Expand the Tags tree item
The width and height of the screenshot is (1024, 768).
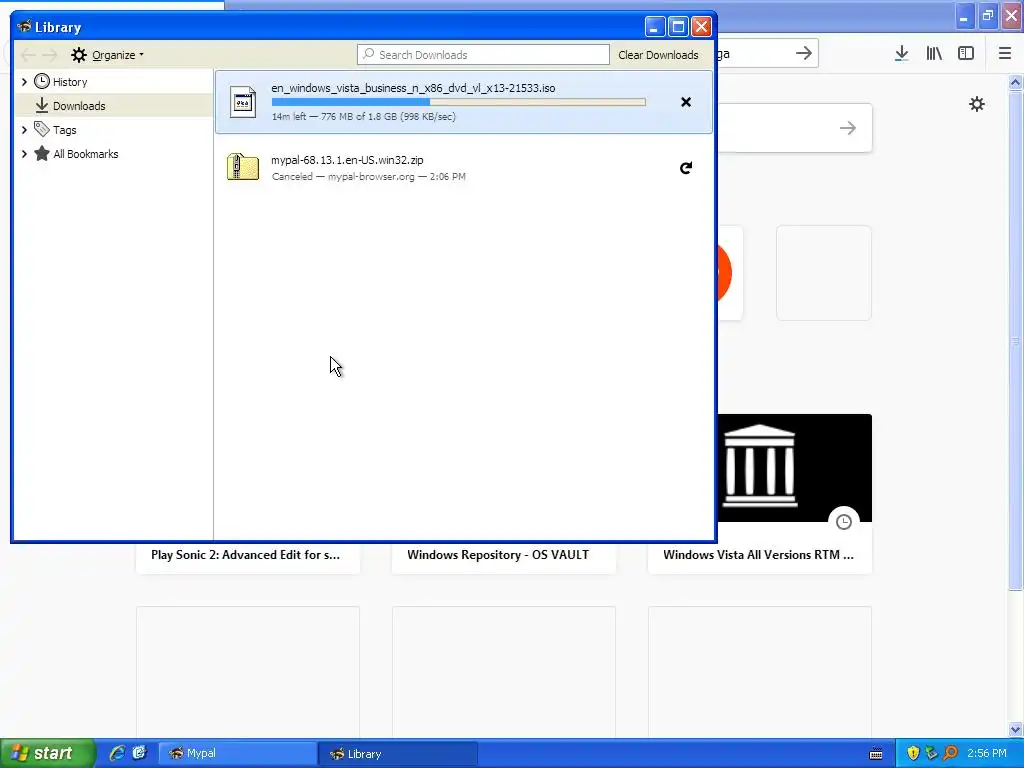[x=24, y=130]
